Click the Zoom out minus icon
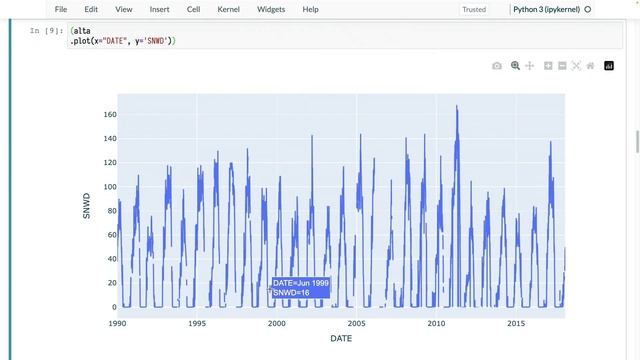 pyautogui.click(x=562, y=66)
